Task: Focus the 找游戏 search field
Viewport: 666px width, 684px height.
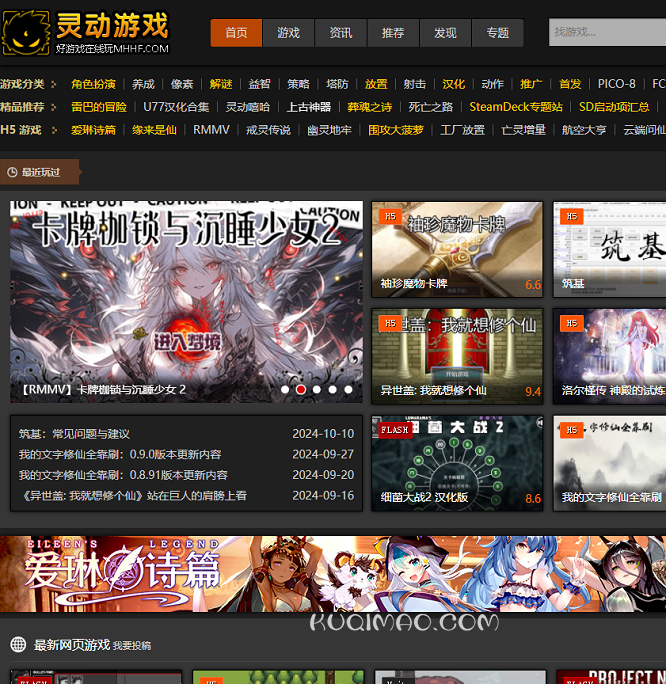Action: click(607, 32)
